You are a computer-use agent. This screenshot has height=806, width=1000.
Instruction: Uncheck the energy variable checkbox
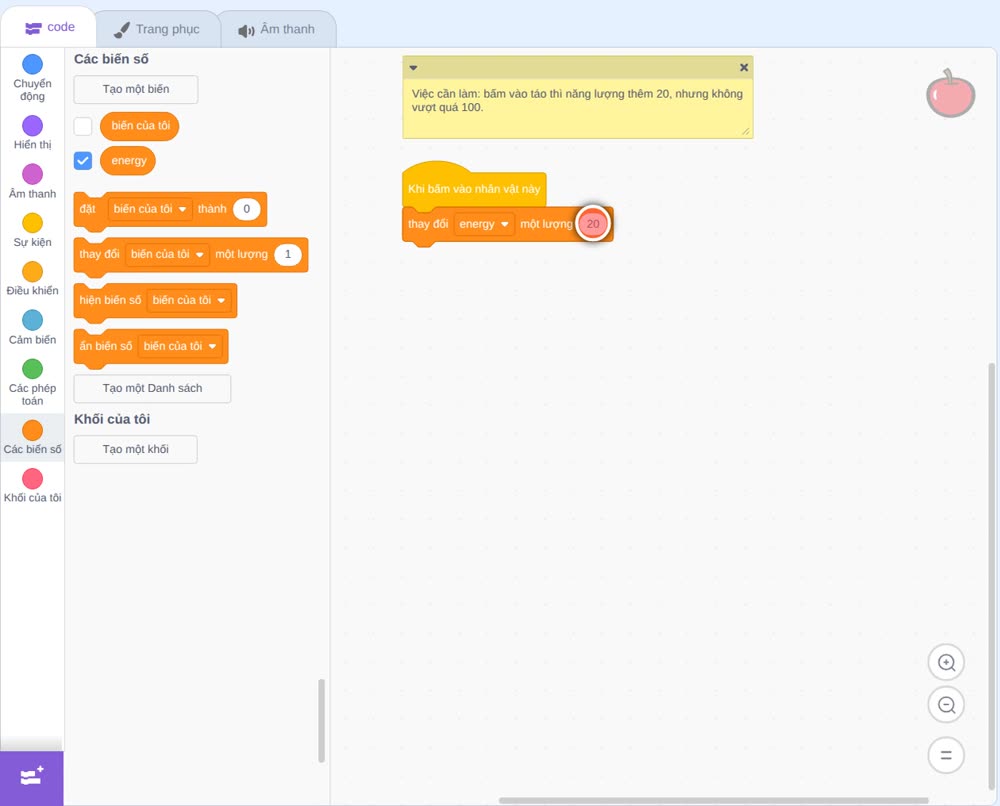83,161
